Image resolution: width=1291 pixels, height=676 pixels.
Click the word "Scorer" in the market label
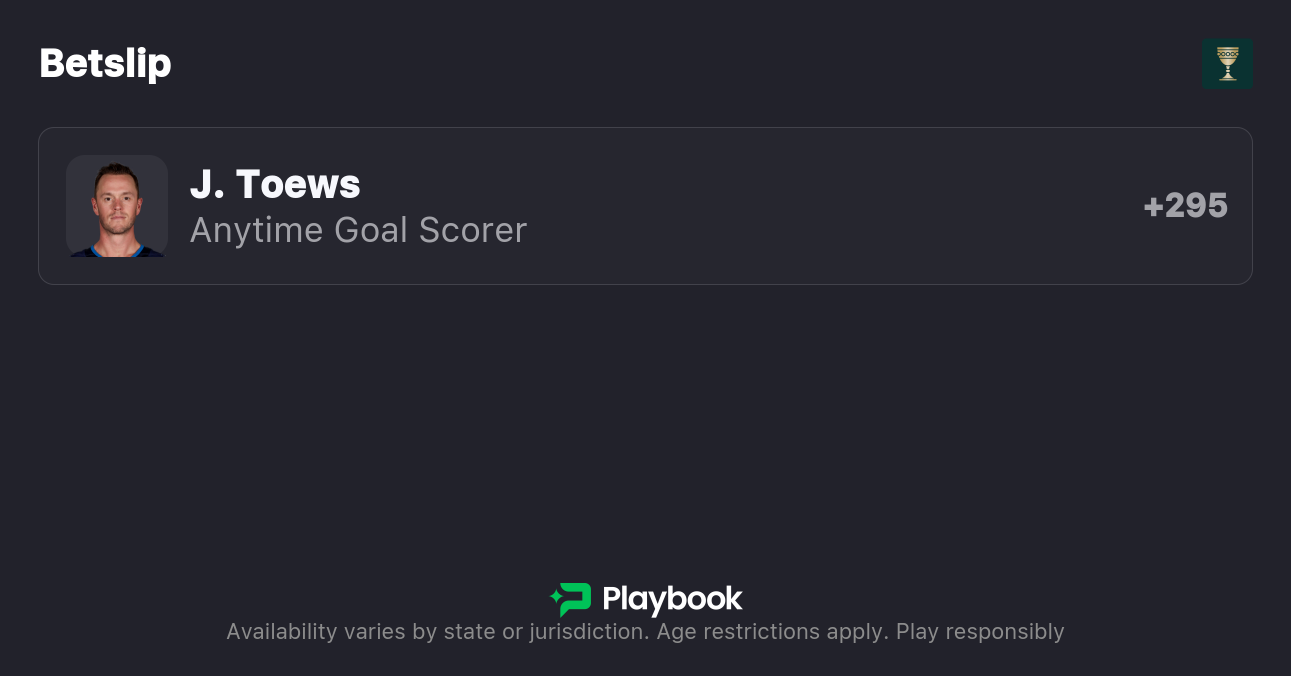point(472,230)
